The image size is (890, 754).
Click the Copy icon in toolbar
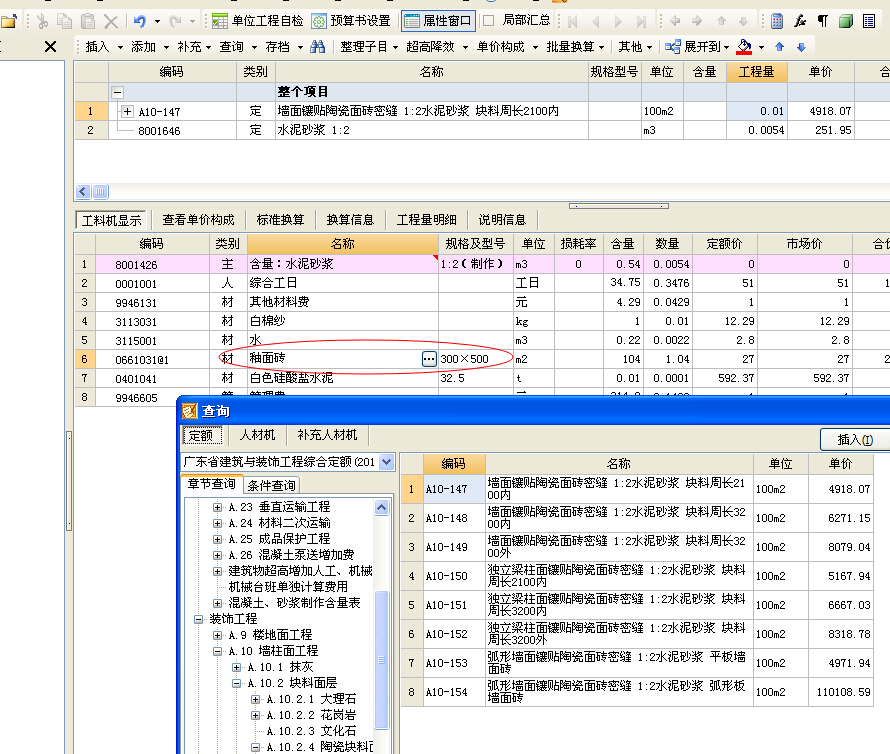coord(65,22)
